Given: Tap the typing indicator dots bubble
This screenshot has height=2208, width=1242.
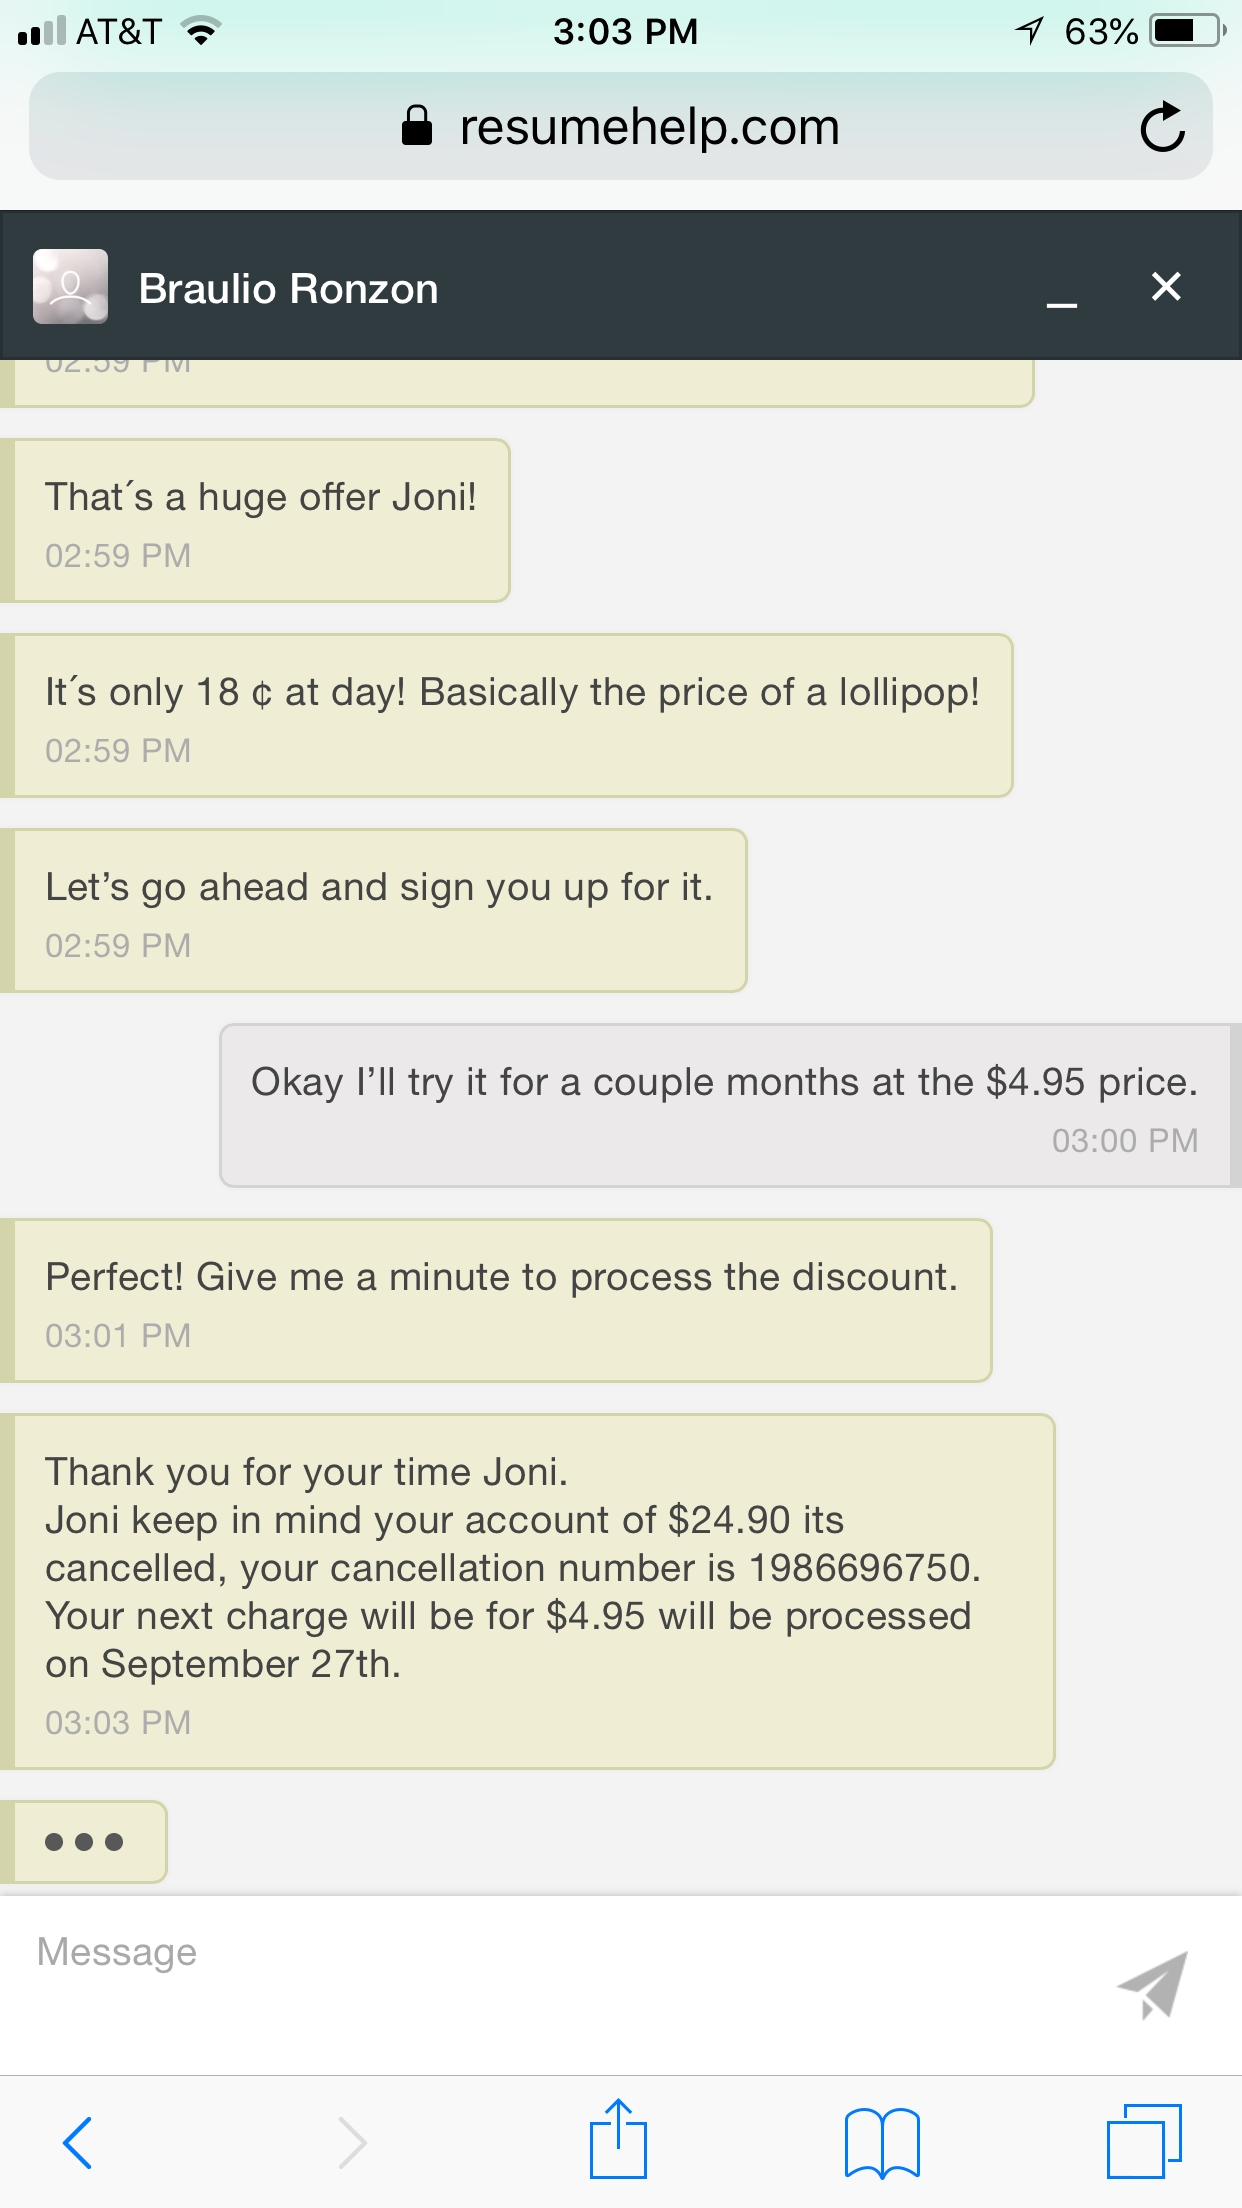Looking at the screenshot, I should (x=85, y=1842).
